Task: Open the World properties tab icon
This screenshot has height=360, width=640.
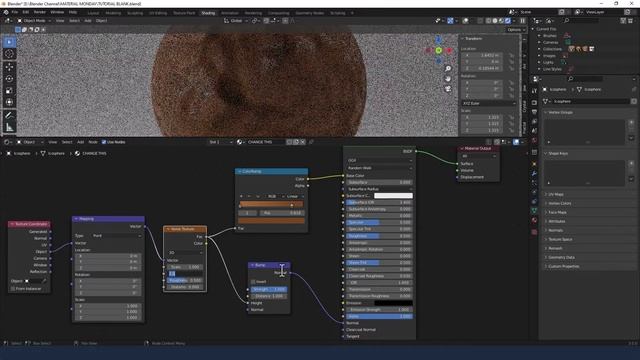Action: [534, 140]
